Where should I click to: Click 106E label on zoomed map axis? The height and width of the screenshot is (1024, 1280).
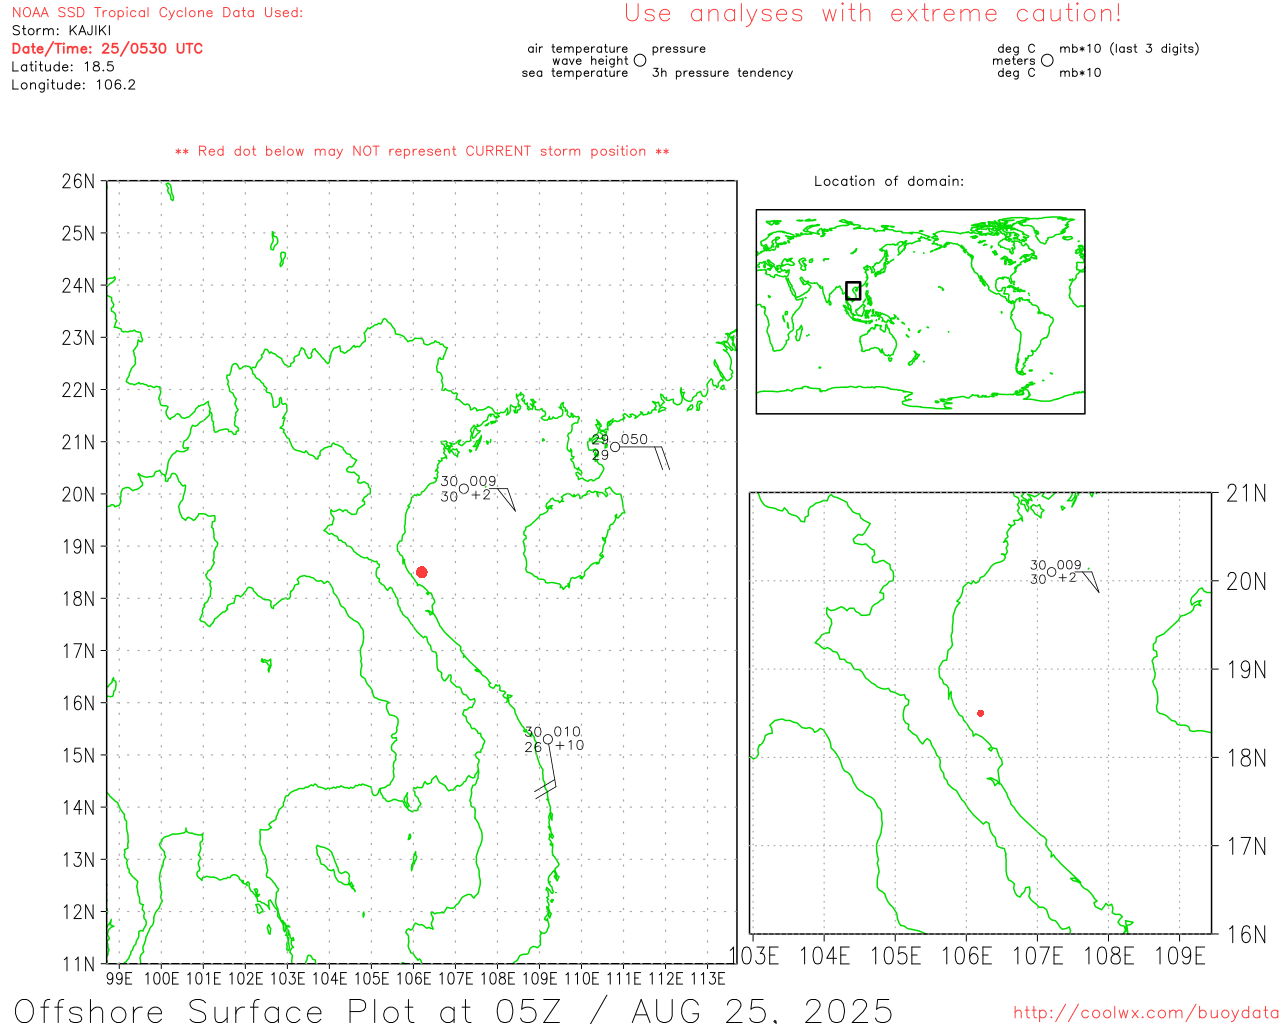(x=967, y=956)
